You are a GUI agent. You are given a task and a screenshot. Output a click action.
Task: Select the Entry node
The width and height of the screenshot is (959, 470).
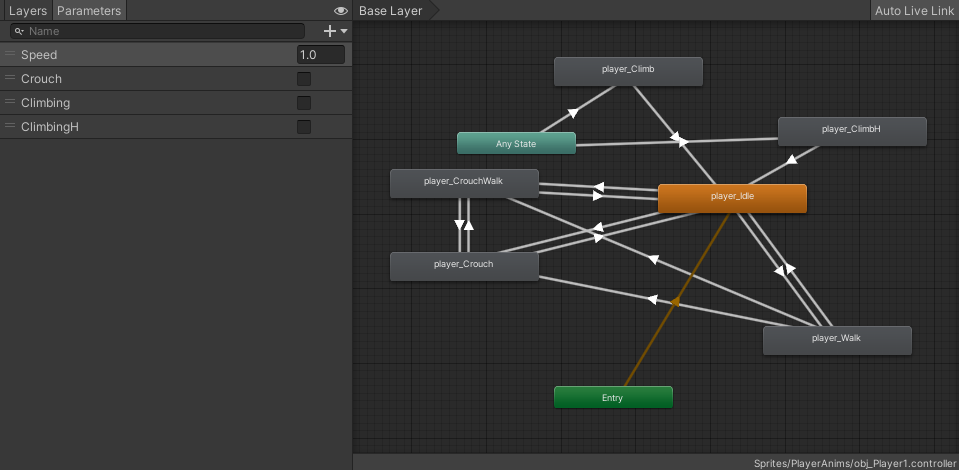tap(613, 397)
